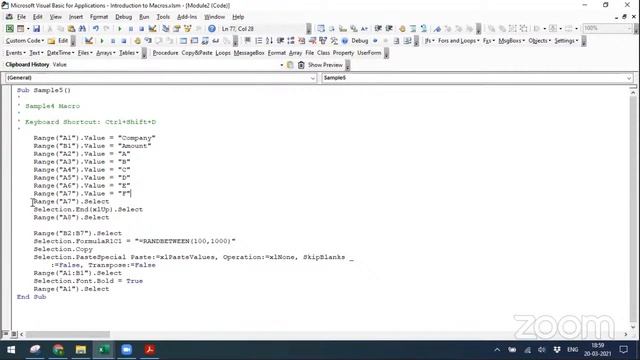Image resolution: width=640 pixels, height=360 pixels.
Task: Click the UserForm toolbar button
Action: pos(369,53)
